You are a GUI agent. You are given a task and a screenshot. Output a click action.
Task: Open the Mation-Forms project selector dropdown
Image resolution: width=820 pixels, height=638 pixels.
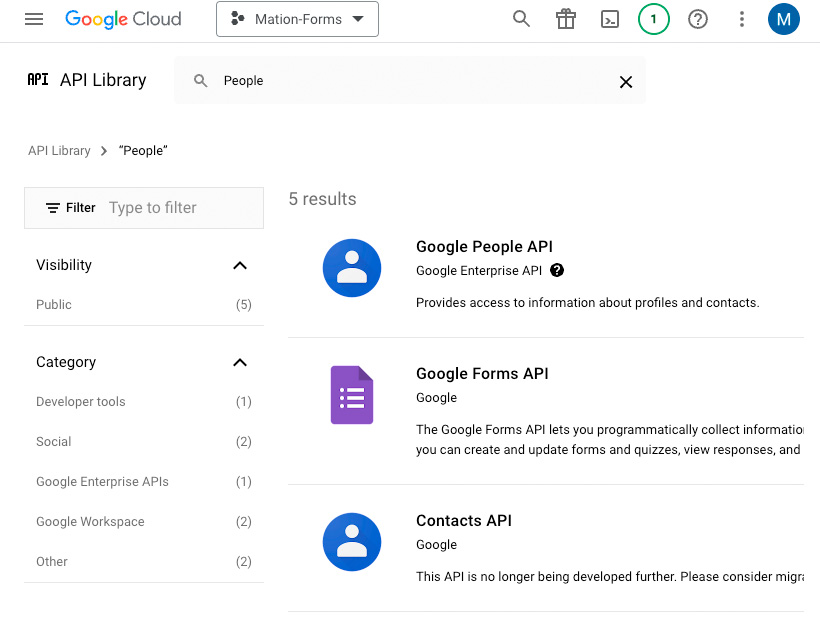(x=297, y=19)
